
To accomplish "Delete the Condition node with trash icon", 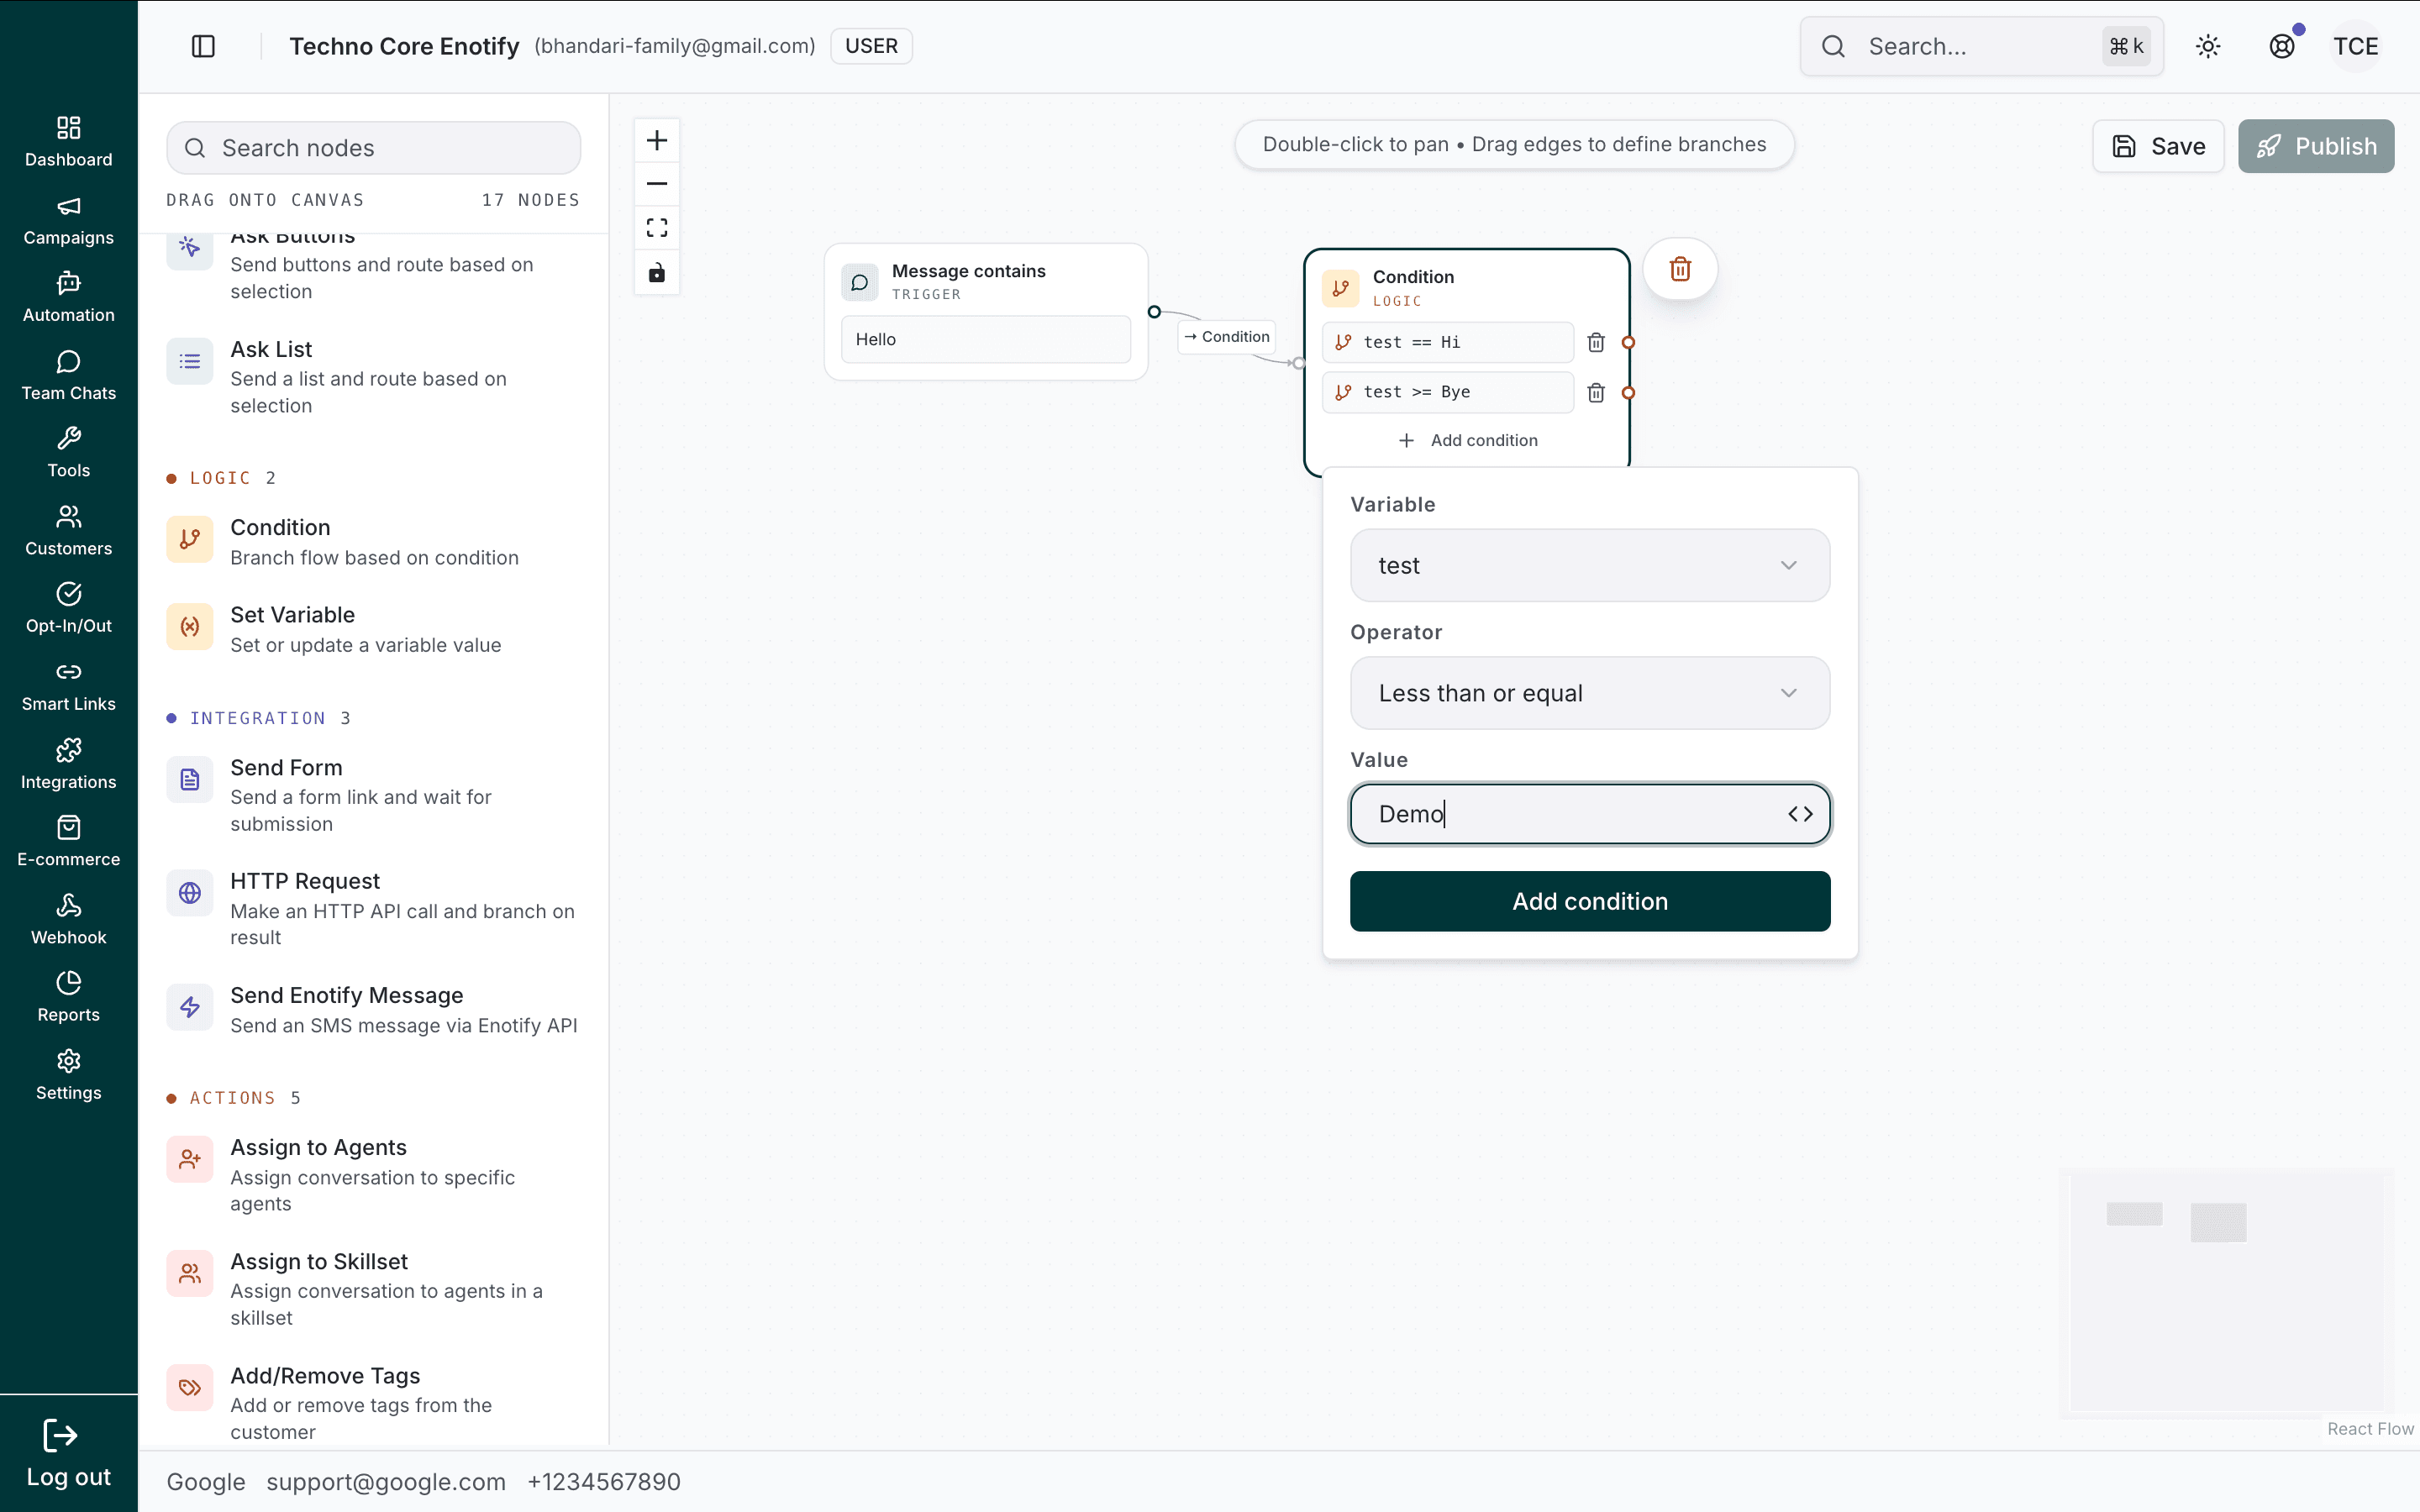I will (x=1680, y=269).
